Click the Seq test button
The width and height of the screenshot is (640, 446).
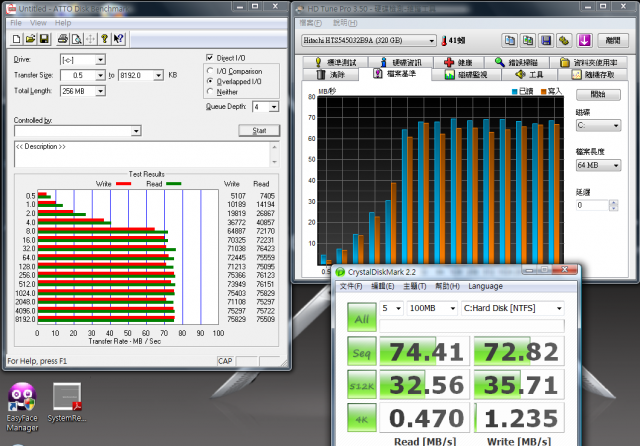362,351
